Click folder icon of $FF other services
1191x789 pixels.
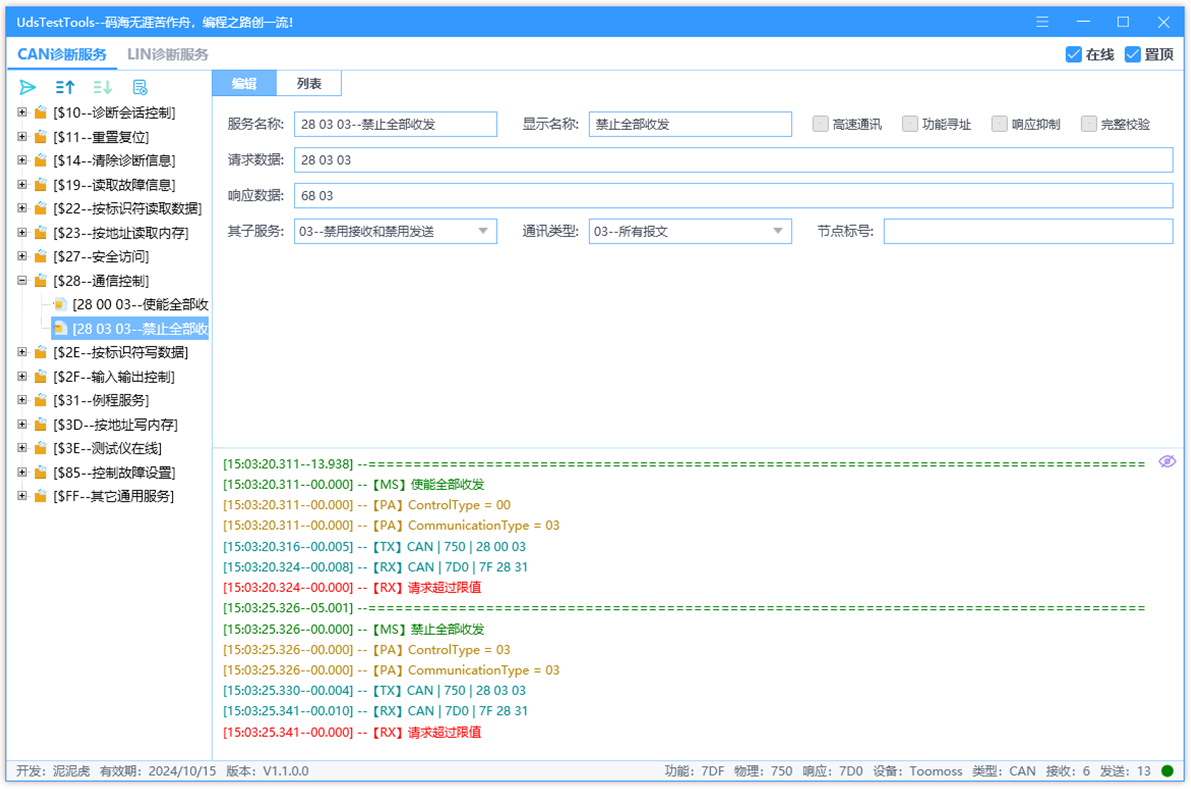(x=41, y=497)
